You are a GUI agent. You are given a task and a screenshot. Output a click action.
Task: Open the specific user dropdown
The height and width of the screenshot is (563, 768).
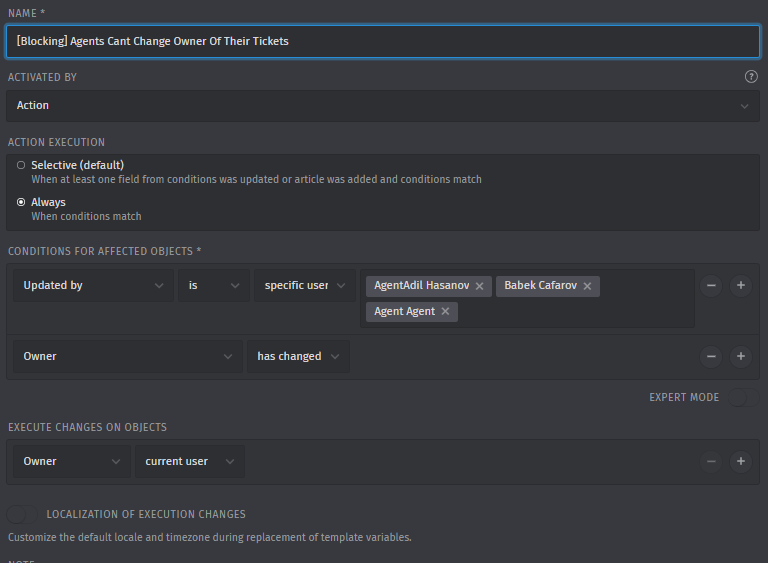pyautogui.click(x=305, y=285)
